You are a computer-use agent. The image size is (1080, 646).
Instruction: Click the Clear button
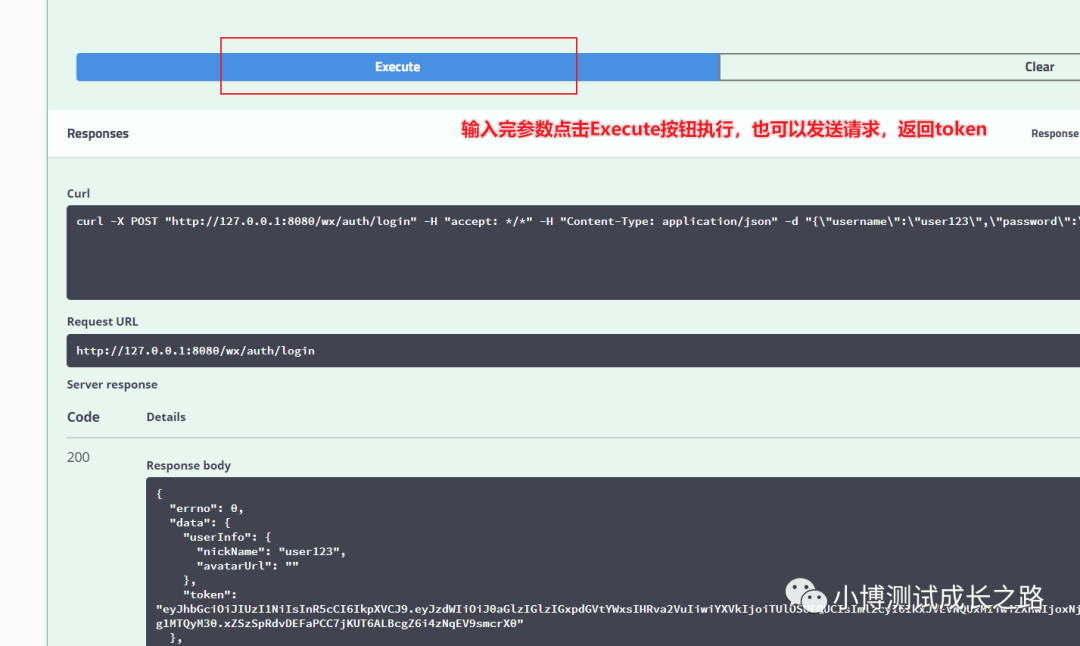900,67
